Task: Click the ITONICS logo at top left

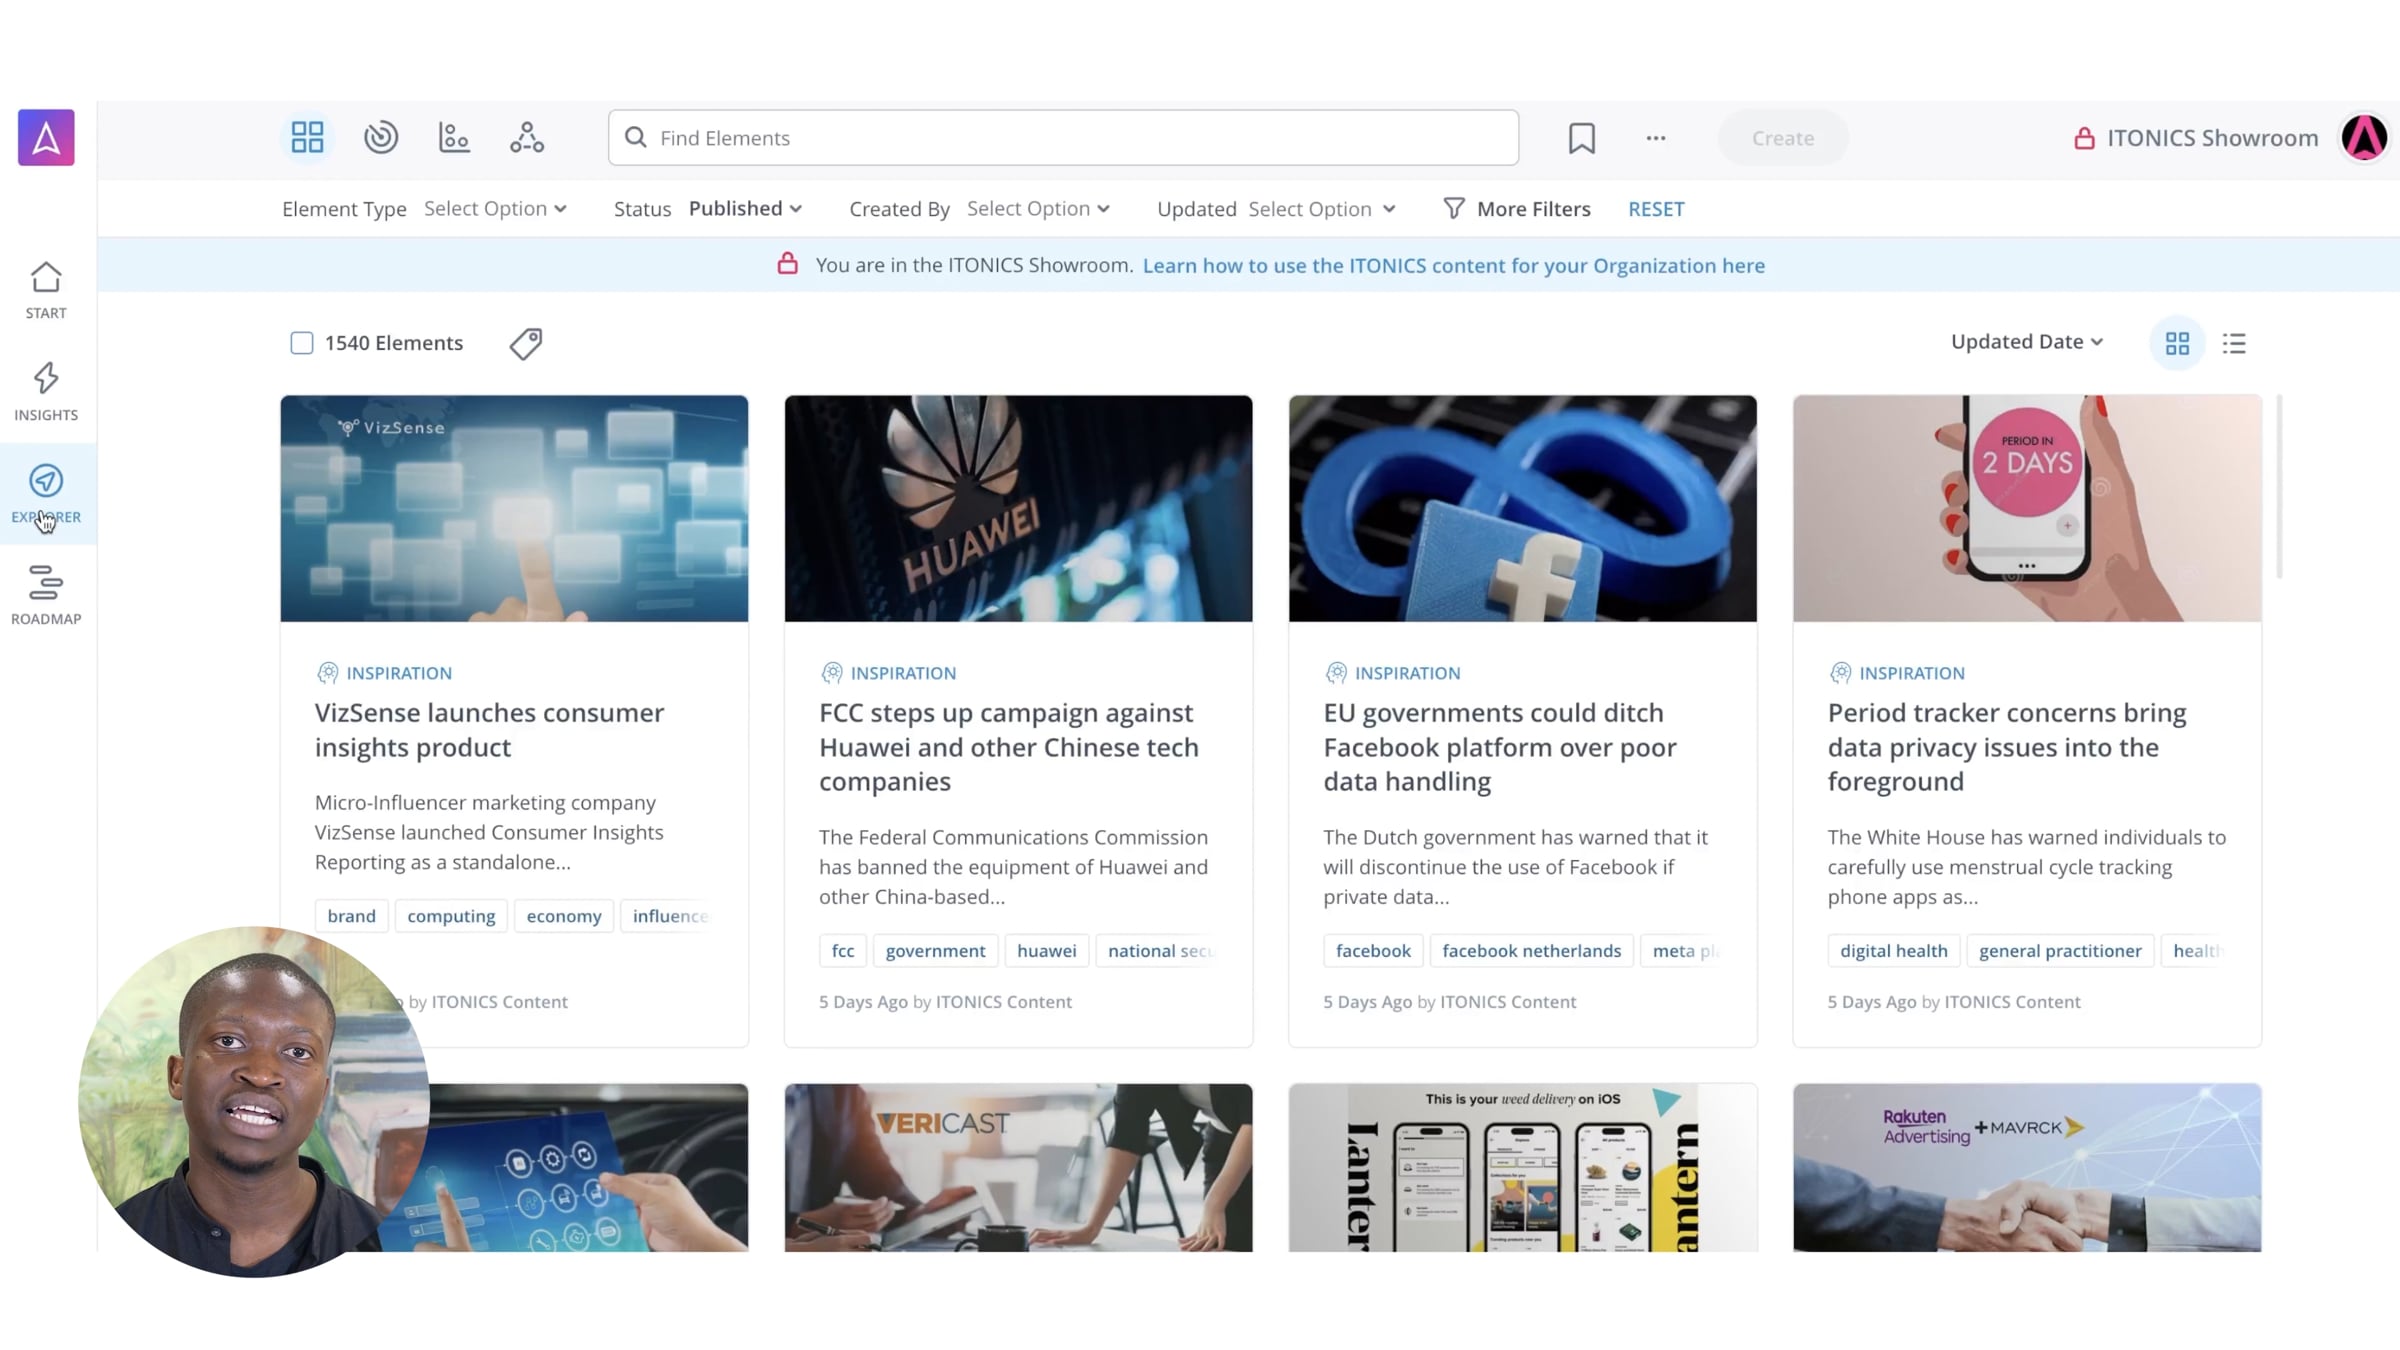Action: tap(46, 137)
